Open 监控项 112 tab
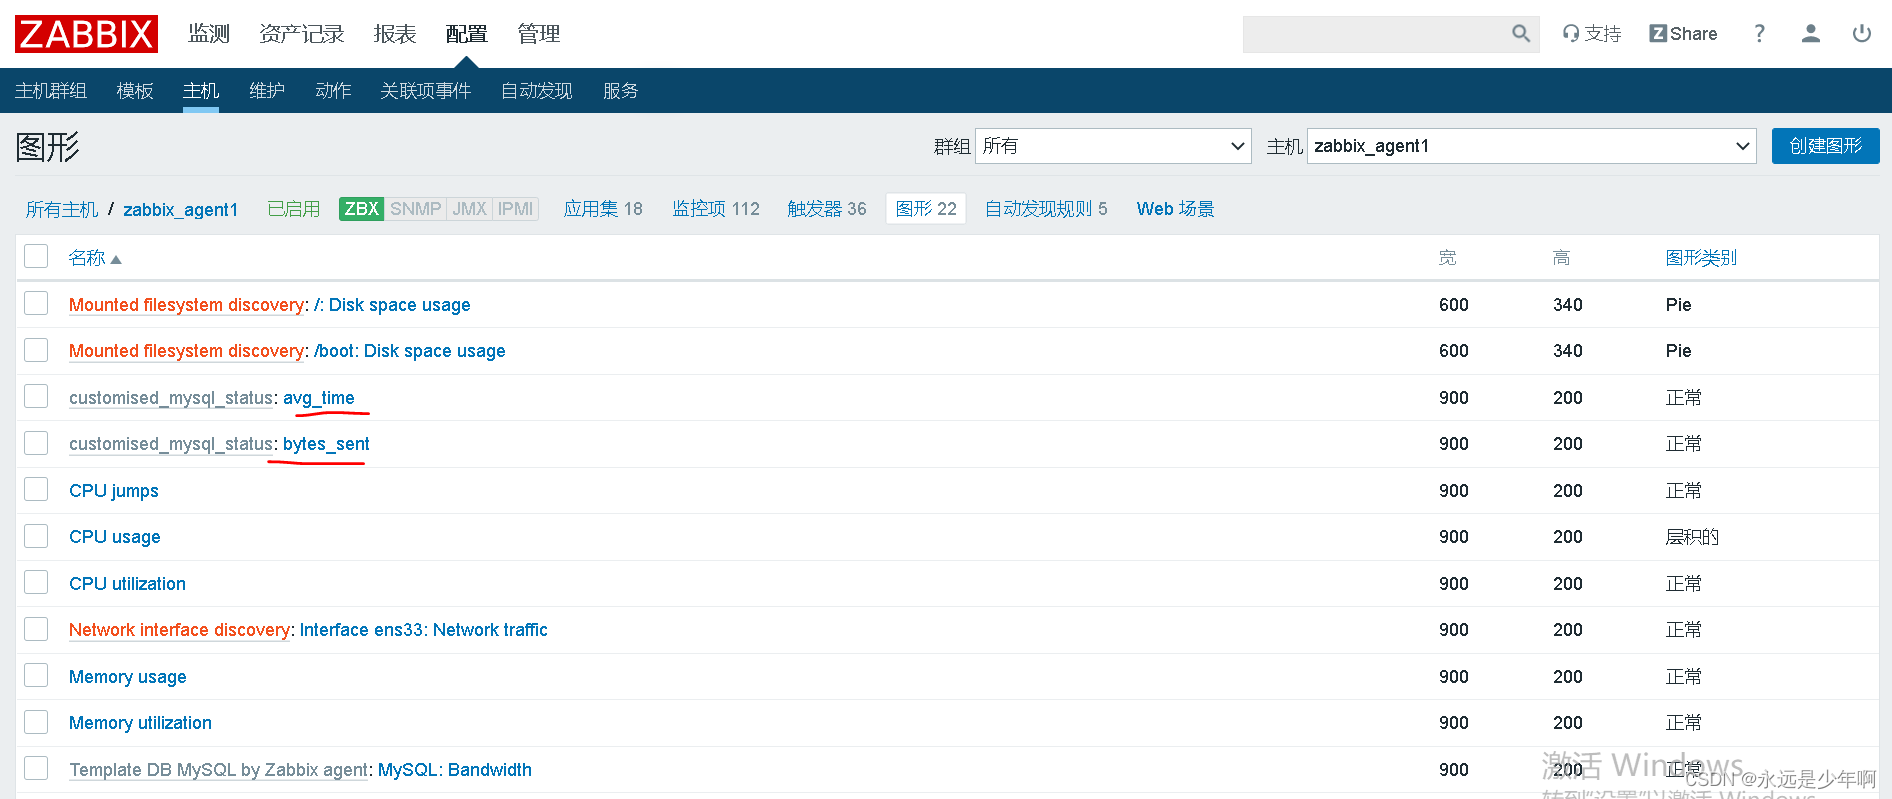The width and height of the screenshot is (1892, 799). [x=716, y=209]
